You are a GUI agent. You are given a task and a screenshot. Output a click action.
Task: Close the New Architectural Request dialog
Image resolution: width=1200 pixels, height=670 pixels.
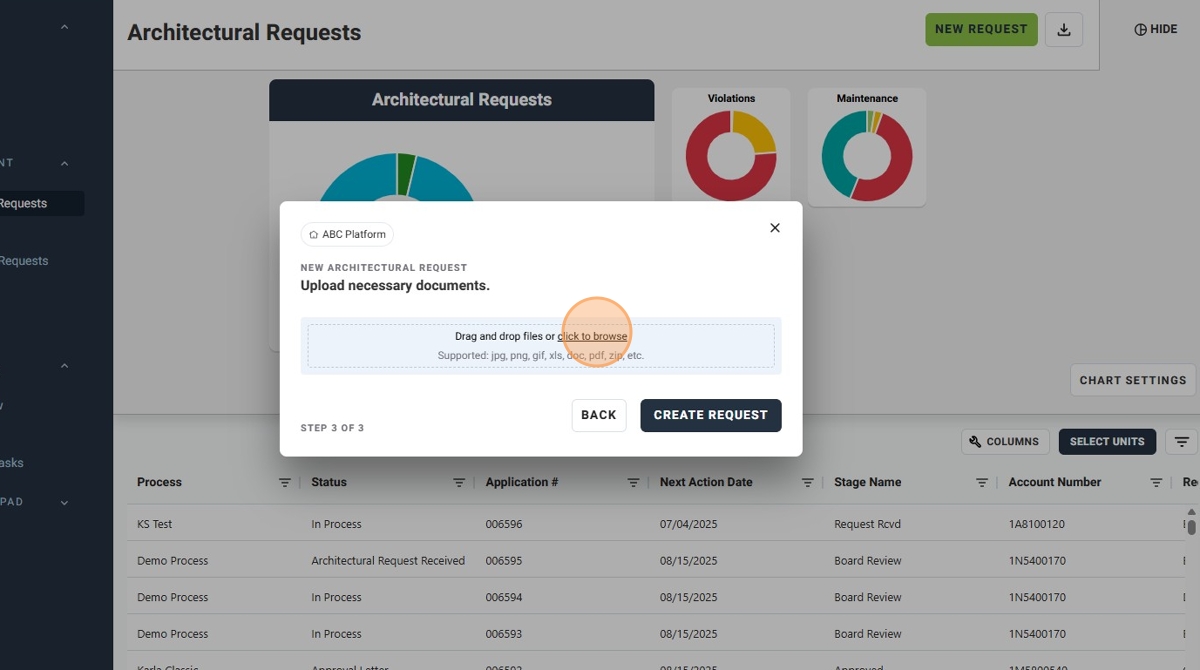click(x=774, y=228)
